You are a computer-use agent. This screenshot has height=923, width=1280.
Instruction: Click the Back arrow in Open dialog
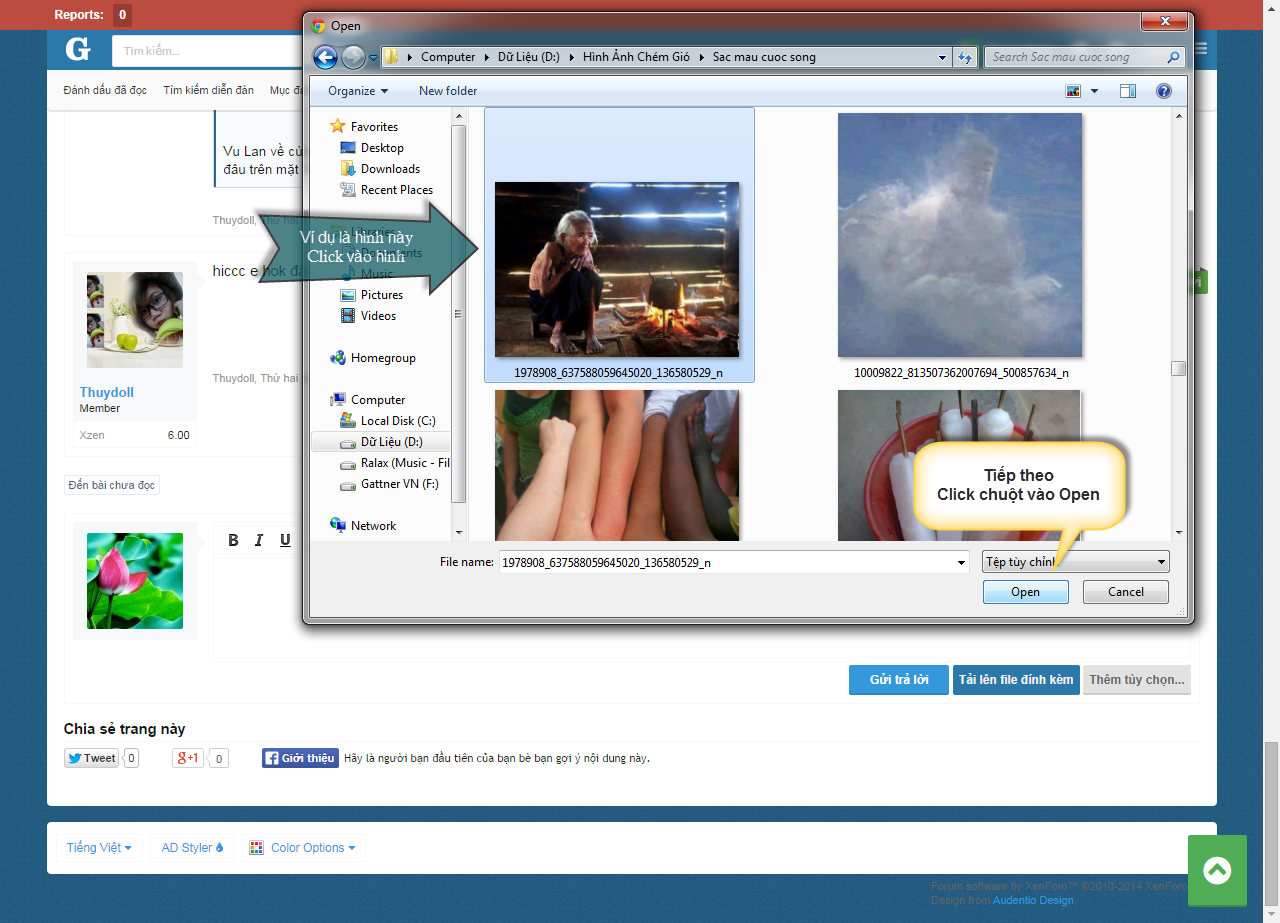pos(325,57)
